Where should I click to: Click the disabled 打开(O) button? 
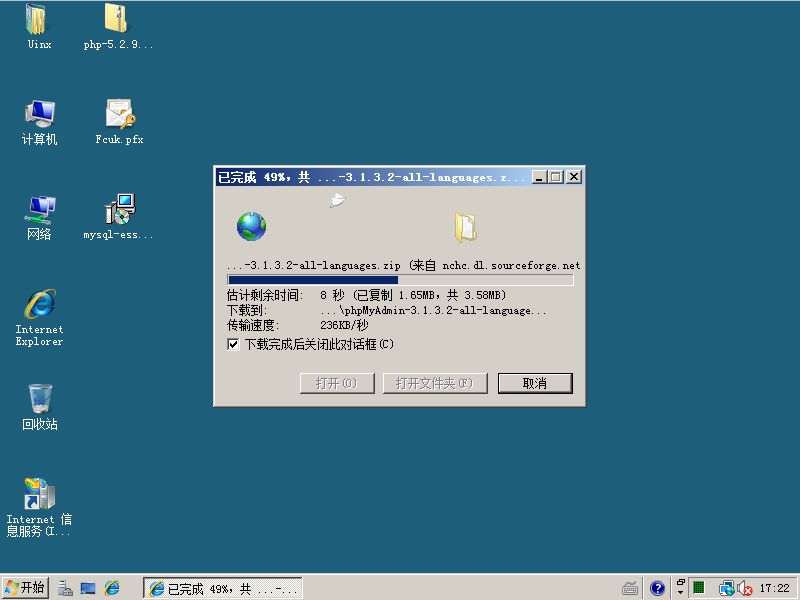(337, 383)
